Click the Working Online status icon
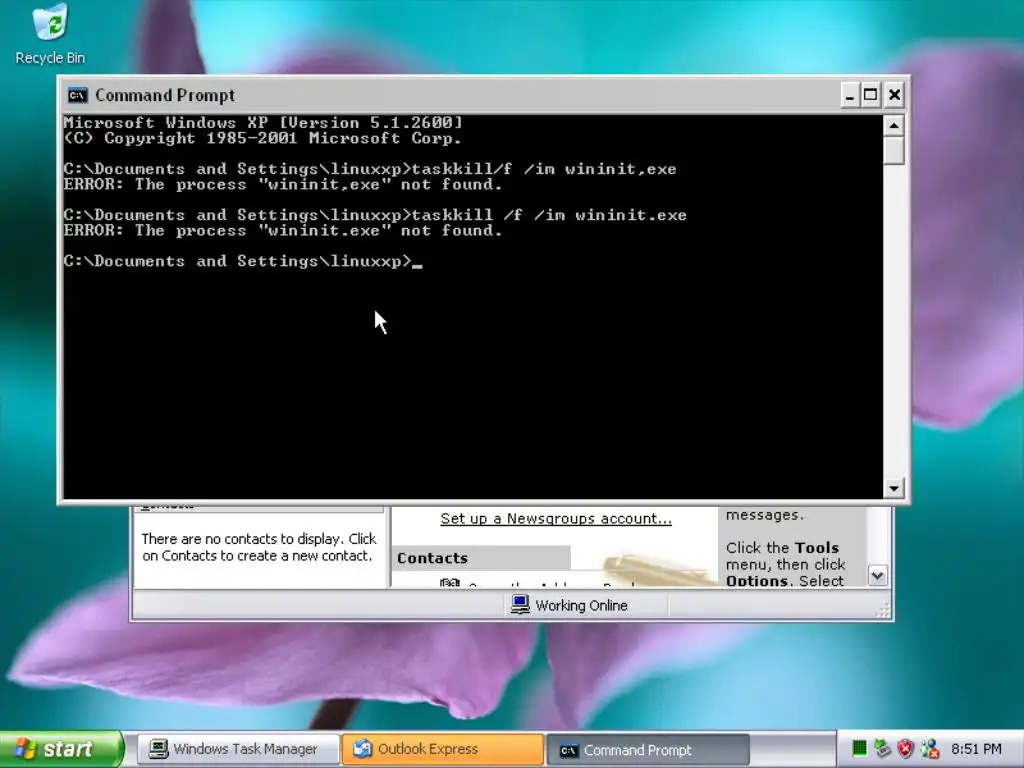1024x768 pixels. [x=520, y=605]
